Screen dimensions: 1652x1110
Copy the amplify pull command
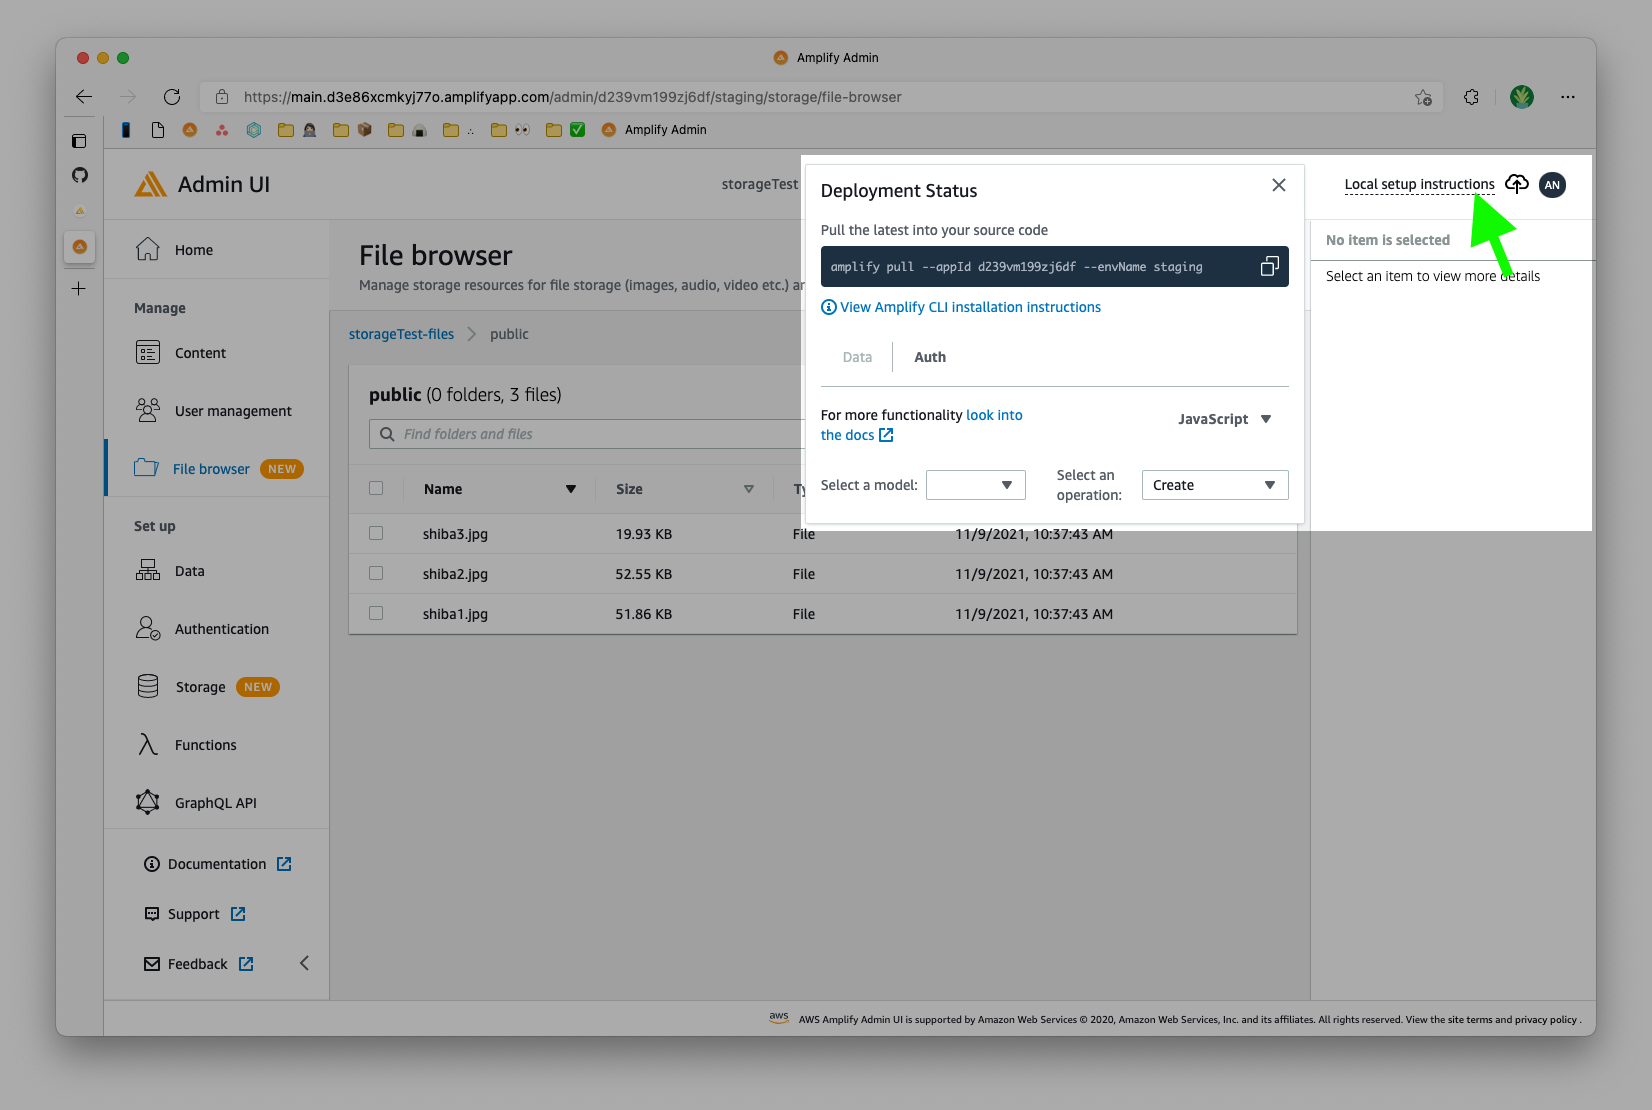[x=1269, y=266]
